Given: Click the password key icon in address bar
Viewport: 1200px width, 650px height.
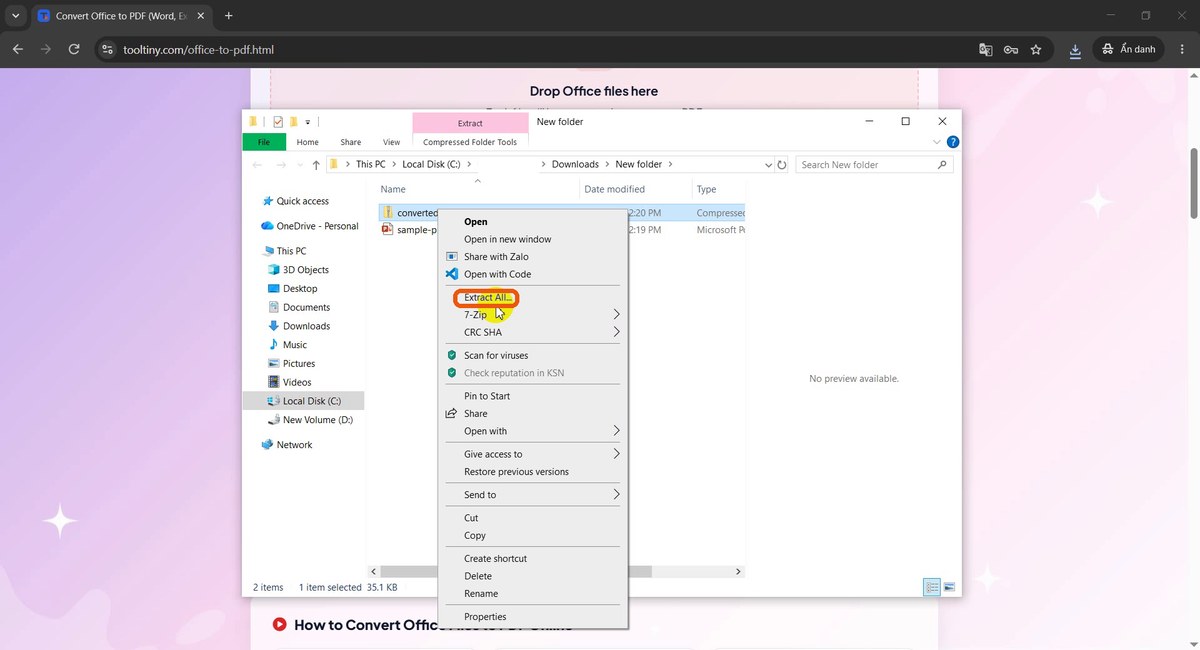Looking at the screenshot, I should pyautogui.click(x=1011, y=49).
